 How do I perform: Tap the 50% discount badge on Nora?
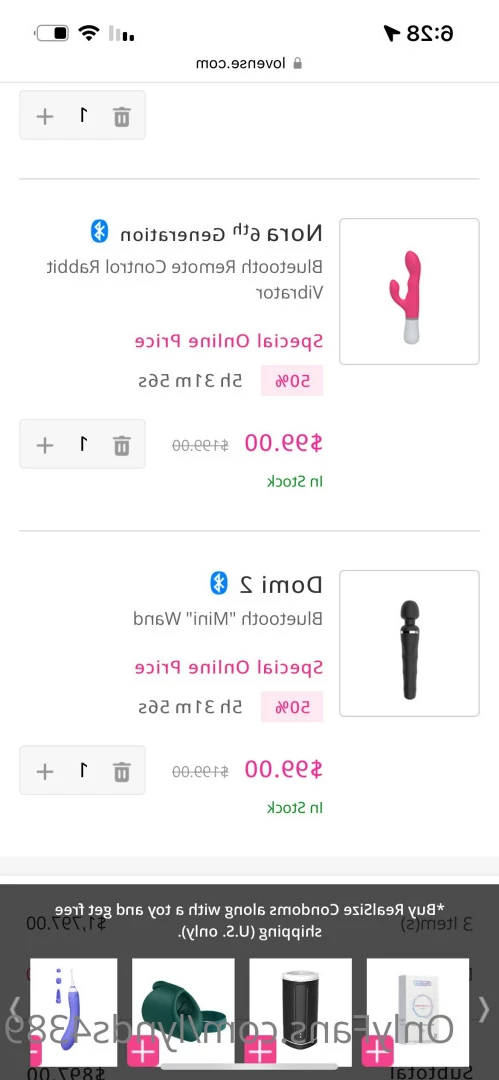(x=292, y=381)
